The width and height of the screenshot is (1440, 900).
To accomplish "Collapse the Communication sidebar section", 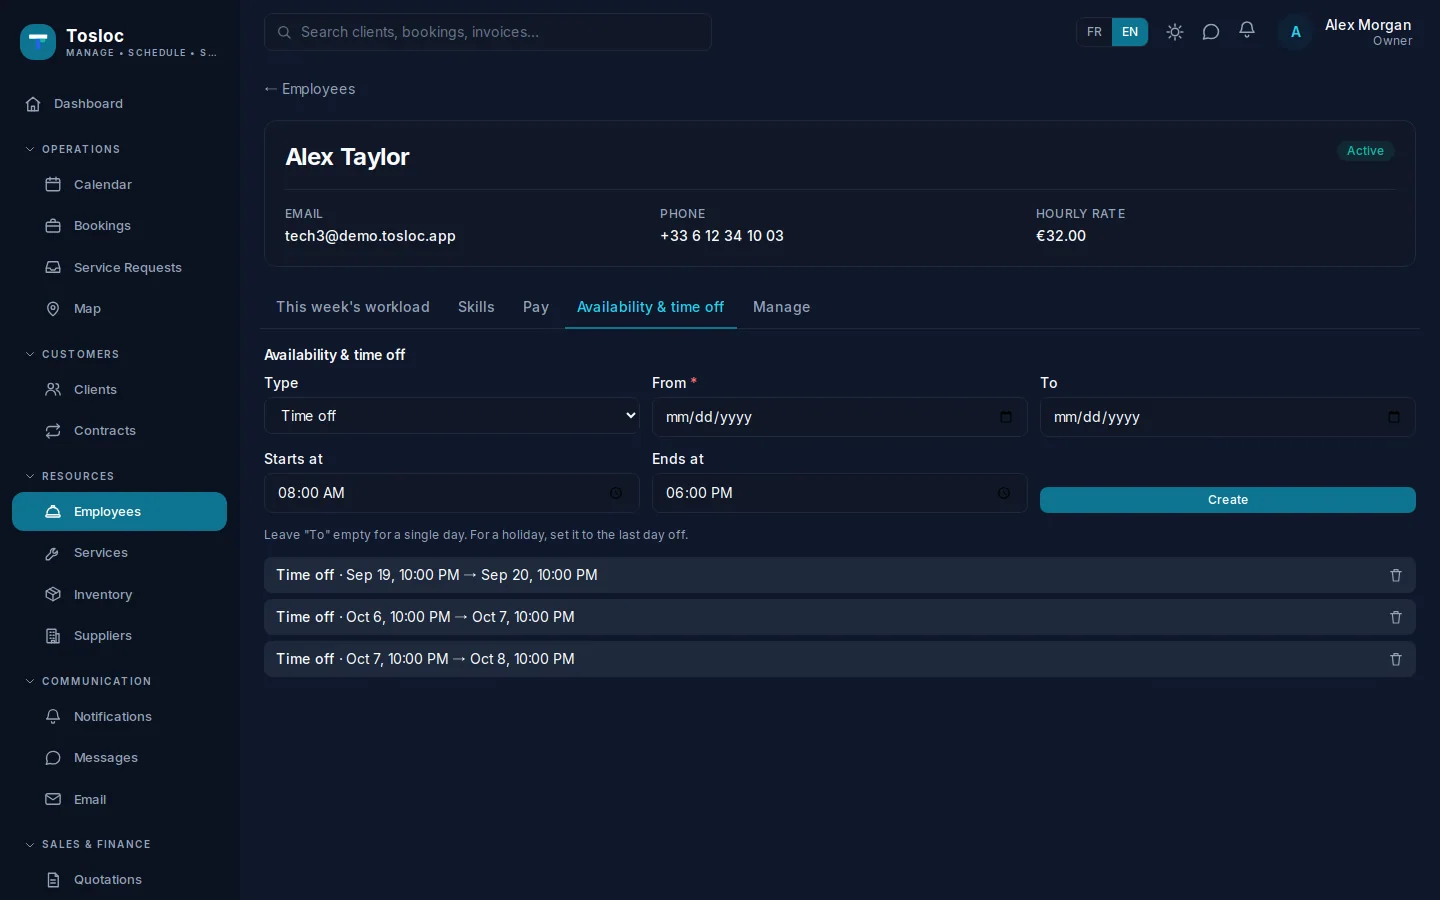I will tap(88, 681).
